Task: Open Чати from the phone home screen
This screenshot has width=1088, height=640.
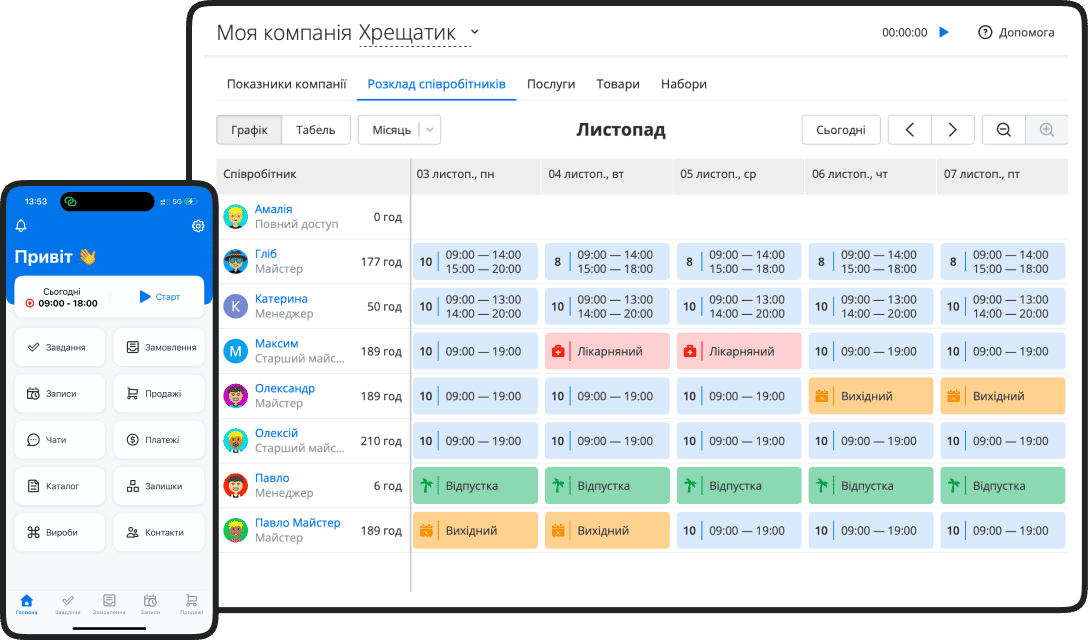Action: pos(59,440)
